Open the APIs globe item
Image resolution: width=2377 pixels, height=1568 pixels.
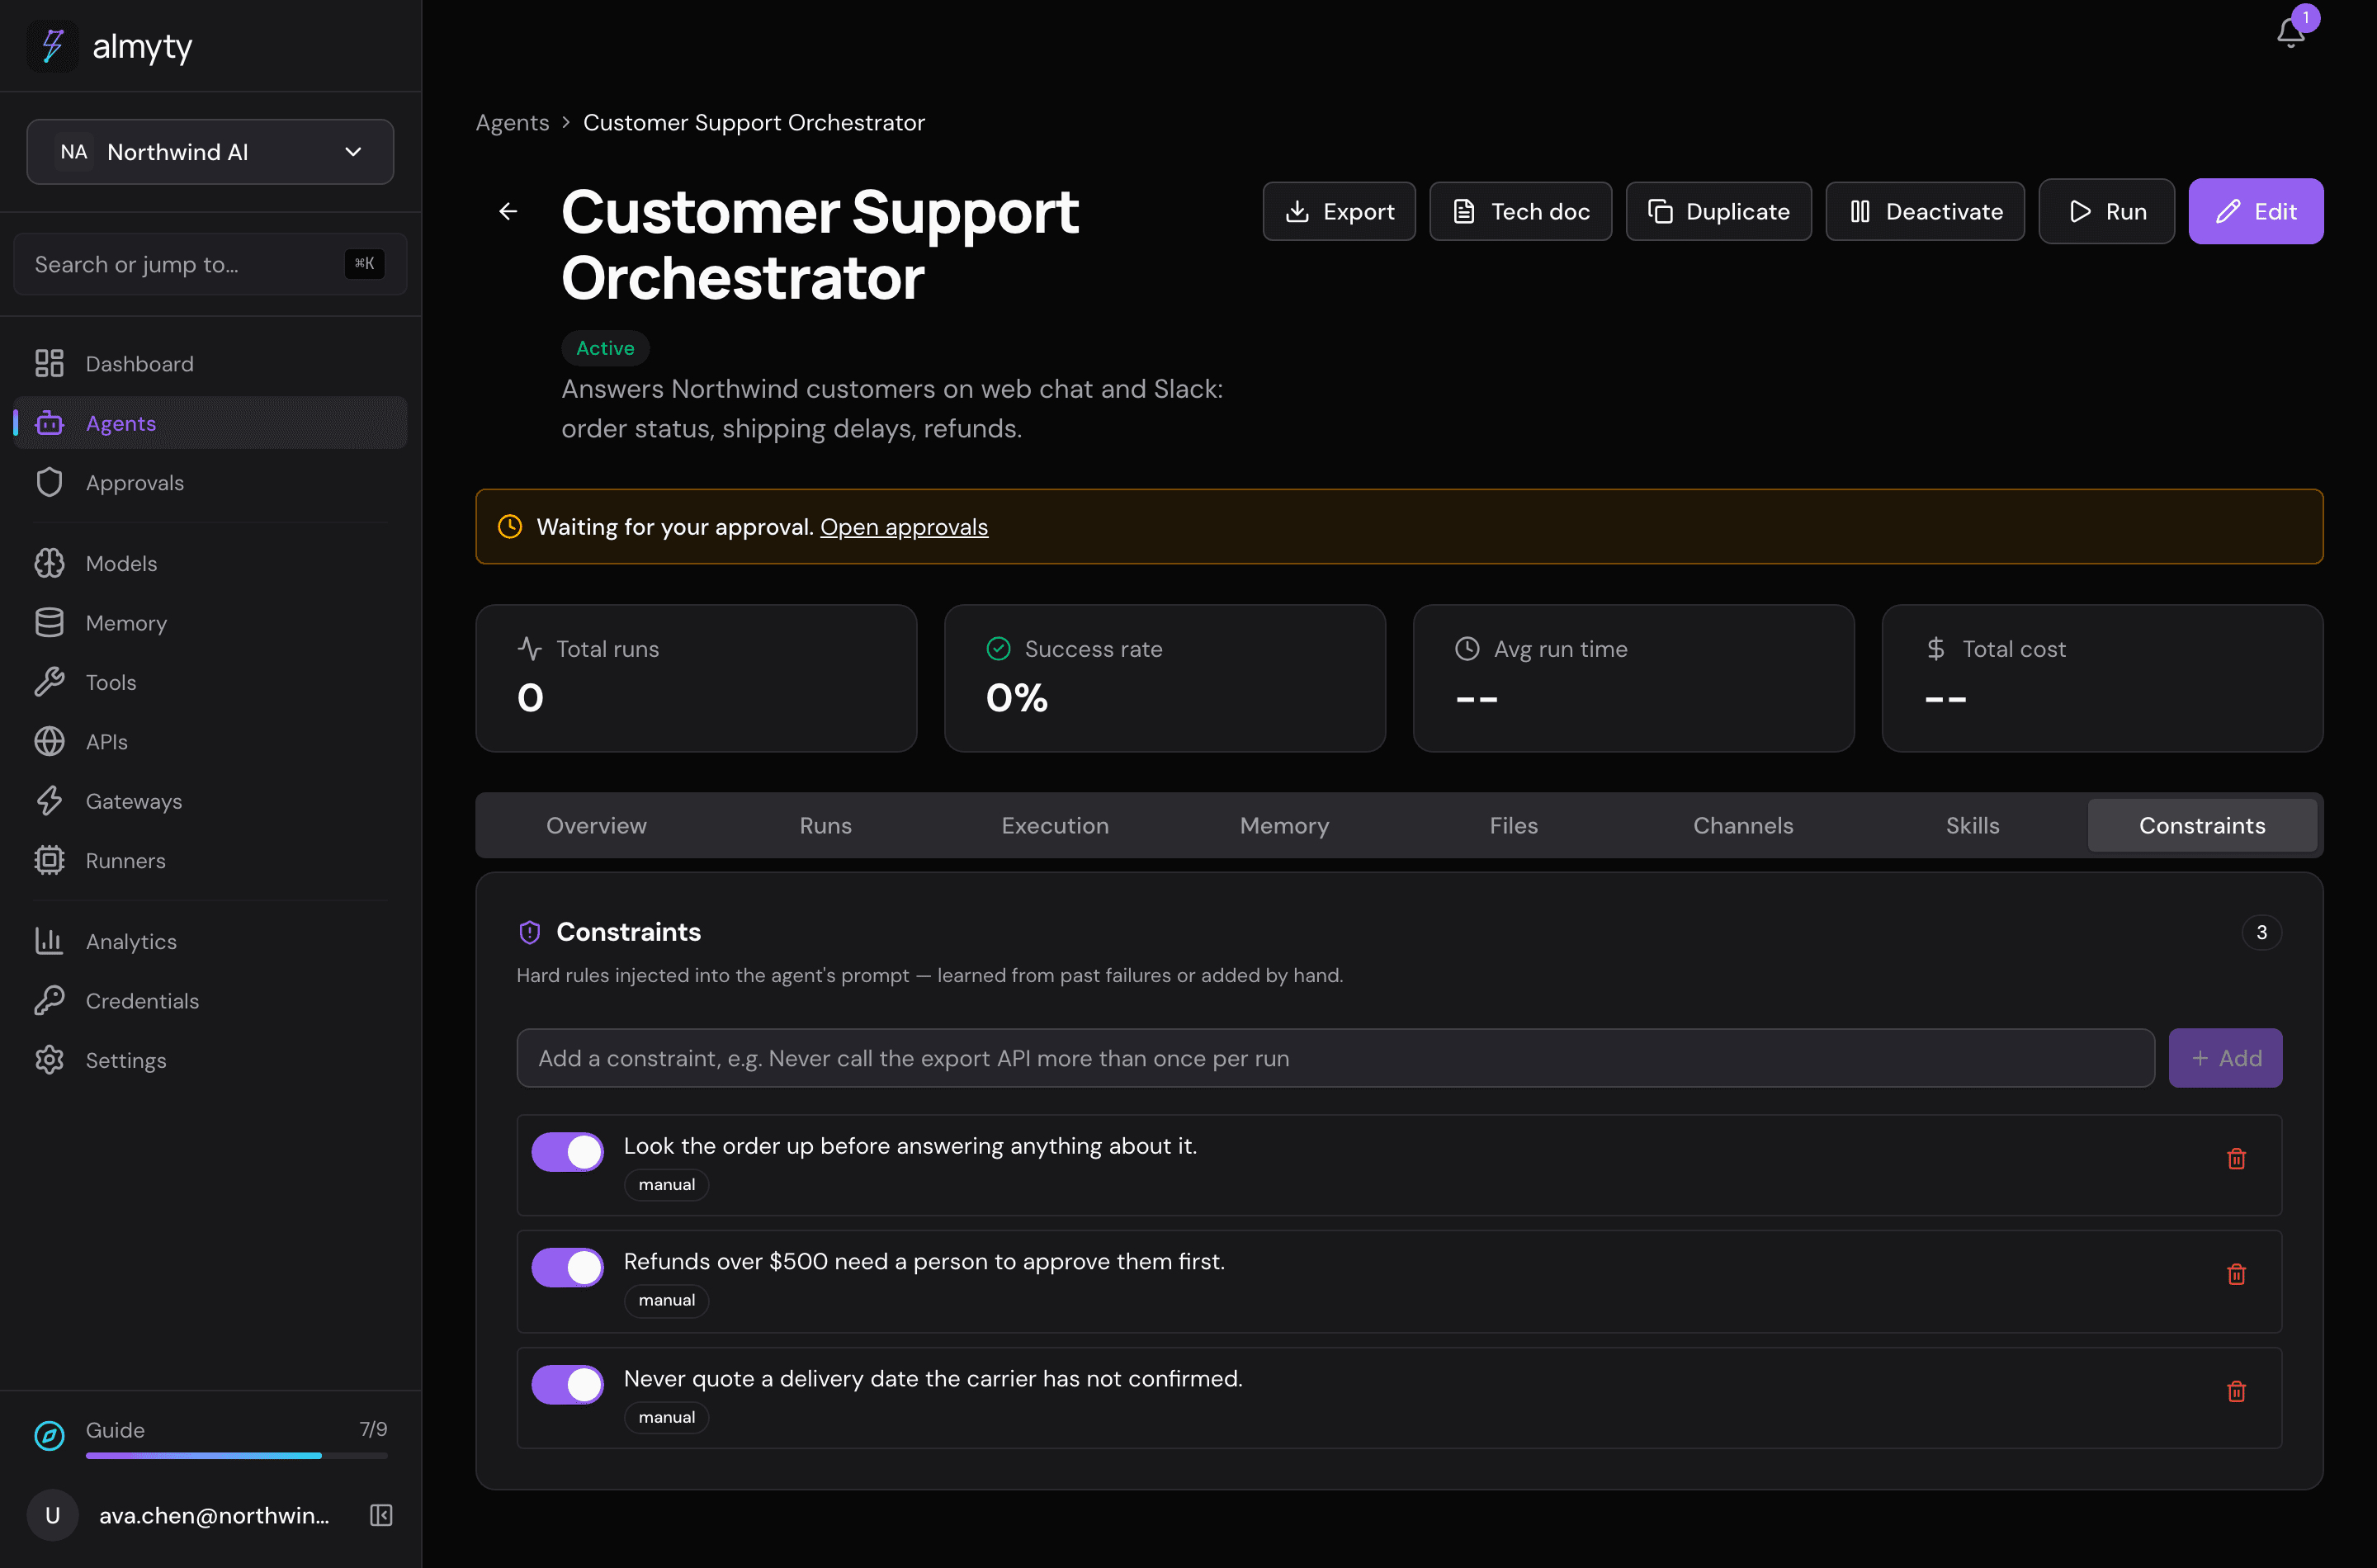(x=210, y=741)
